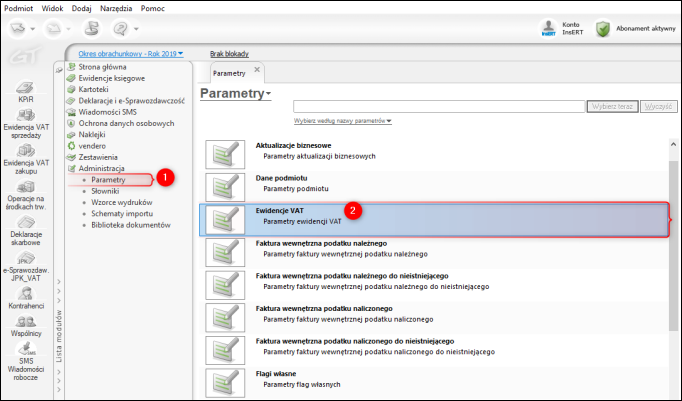The width and height of the screenshot is (682, 401).
Task: Select Faktura wewnętrzna podatku należnego do nieistniejącego
Action: (x=434, y=285)
